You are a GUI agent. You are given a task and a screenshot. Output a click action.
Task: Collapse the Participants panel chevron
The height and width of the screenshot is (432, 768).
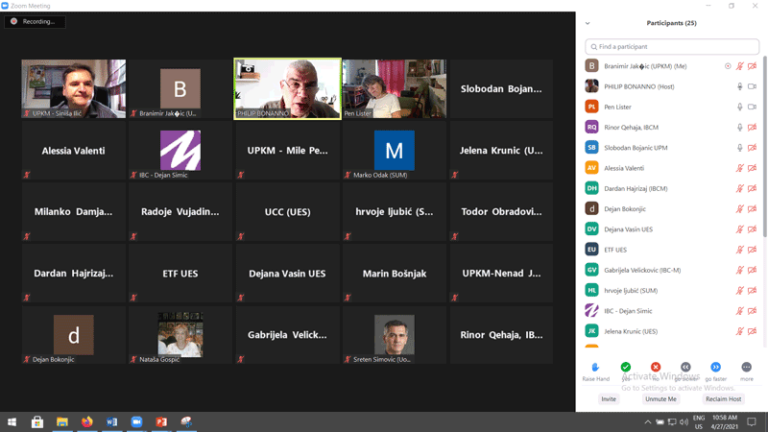pos(587,23)
